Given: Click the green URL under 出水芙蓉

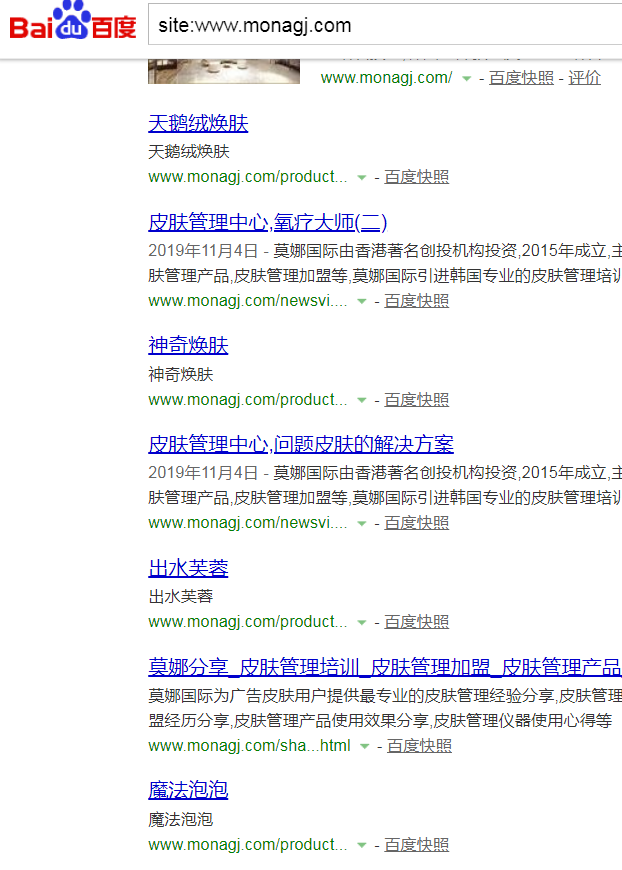Looking at the screenshot, I should [247, 621].
